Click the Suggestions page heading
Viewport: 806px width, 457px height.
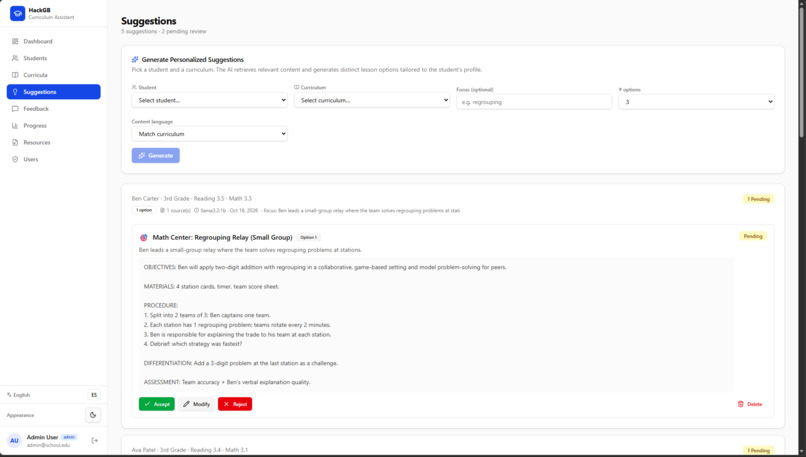point(149,21)
